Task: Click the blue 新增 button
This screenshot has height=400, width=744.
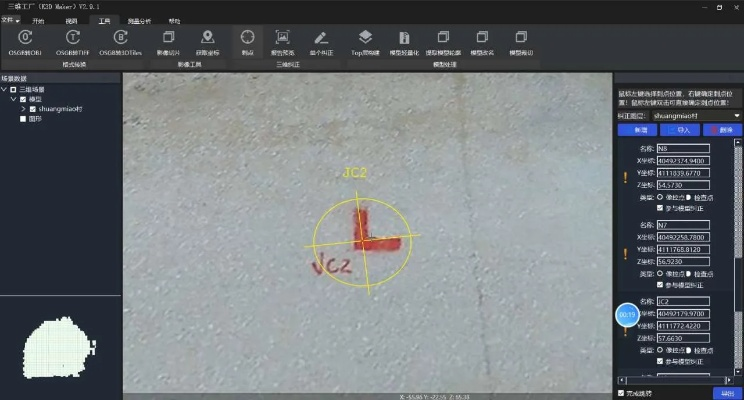Action: 635,130
